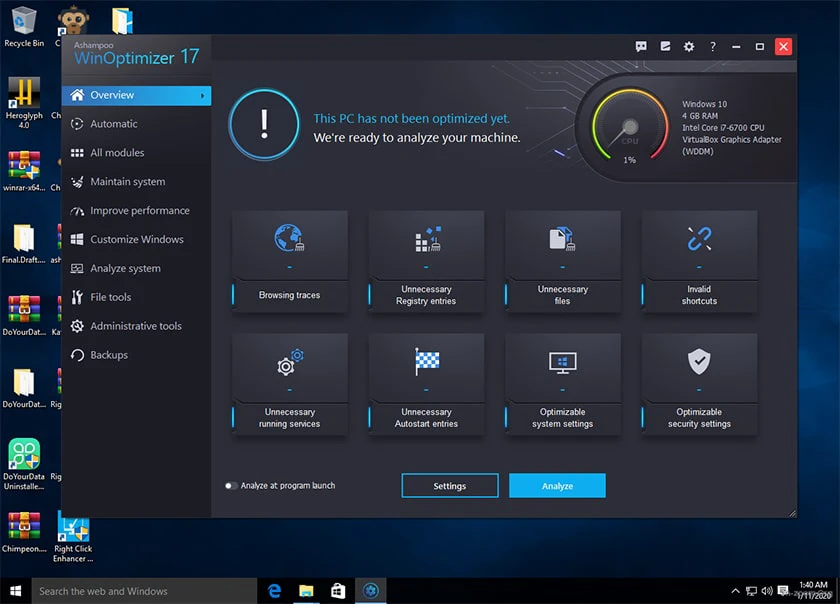Viewport: 840px width, 604px height.
Task: Open the Invalid shortcuts broken-link icon
Action: click(x=699, y=238)
